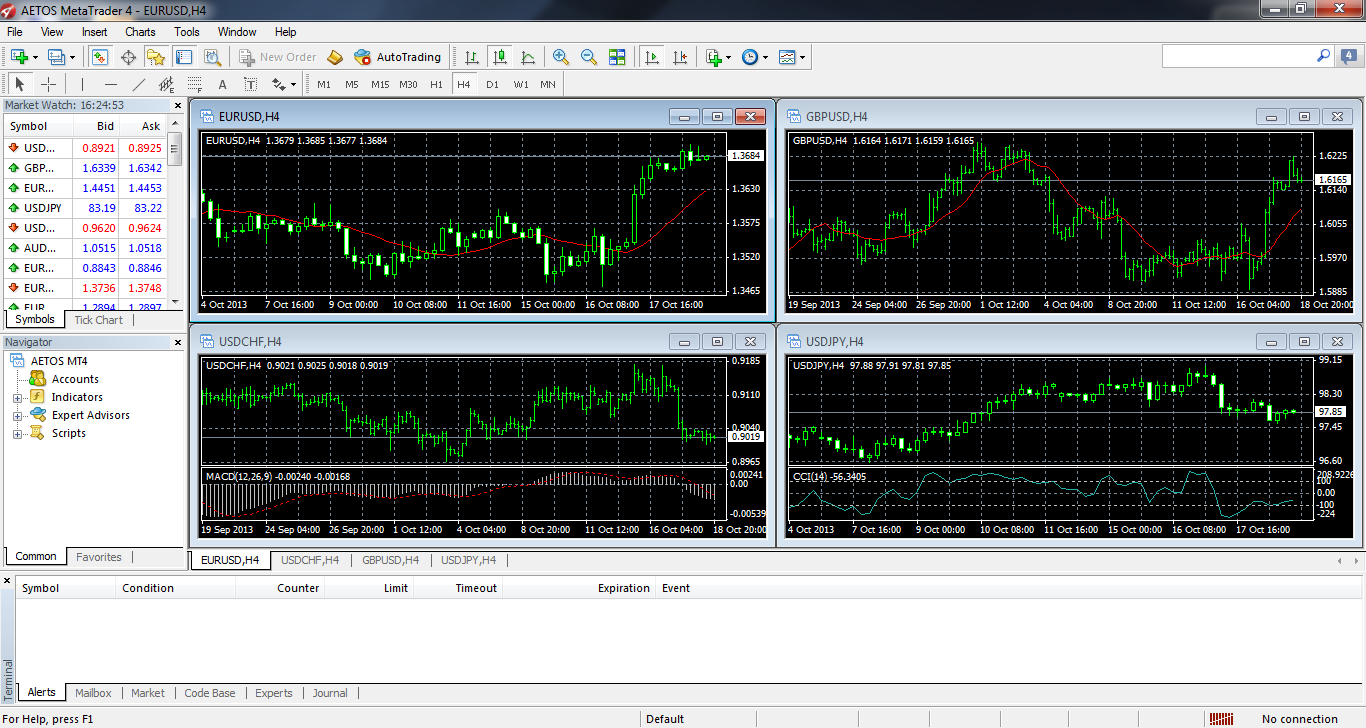Open the Charts menu
The height and width of the screenshot is (728, 1366).
click(140, 32)
